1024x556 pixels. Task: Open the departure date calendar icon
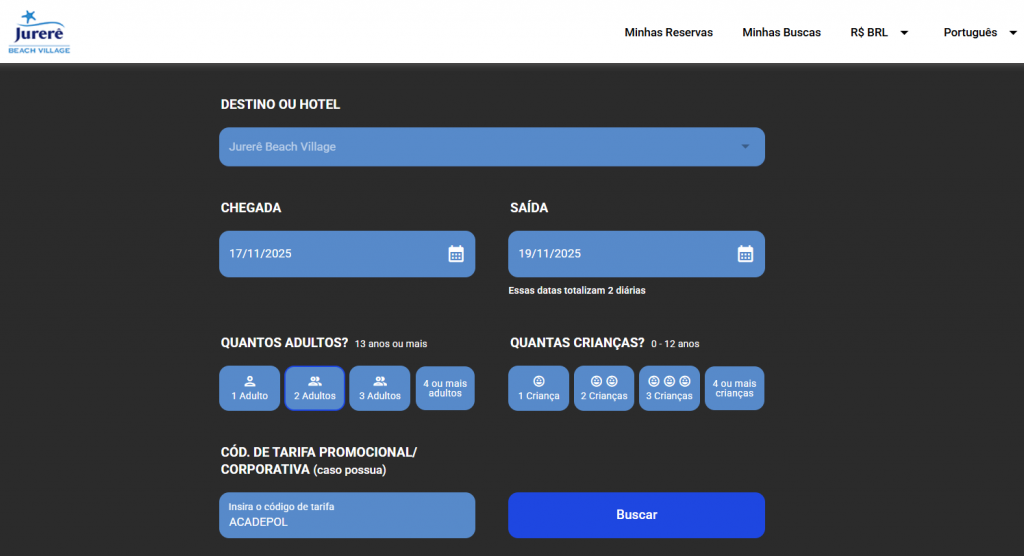(x=745, y=254)
